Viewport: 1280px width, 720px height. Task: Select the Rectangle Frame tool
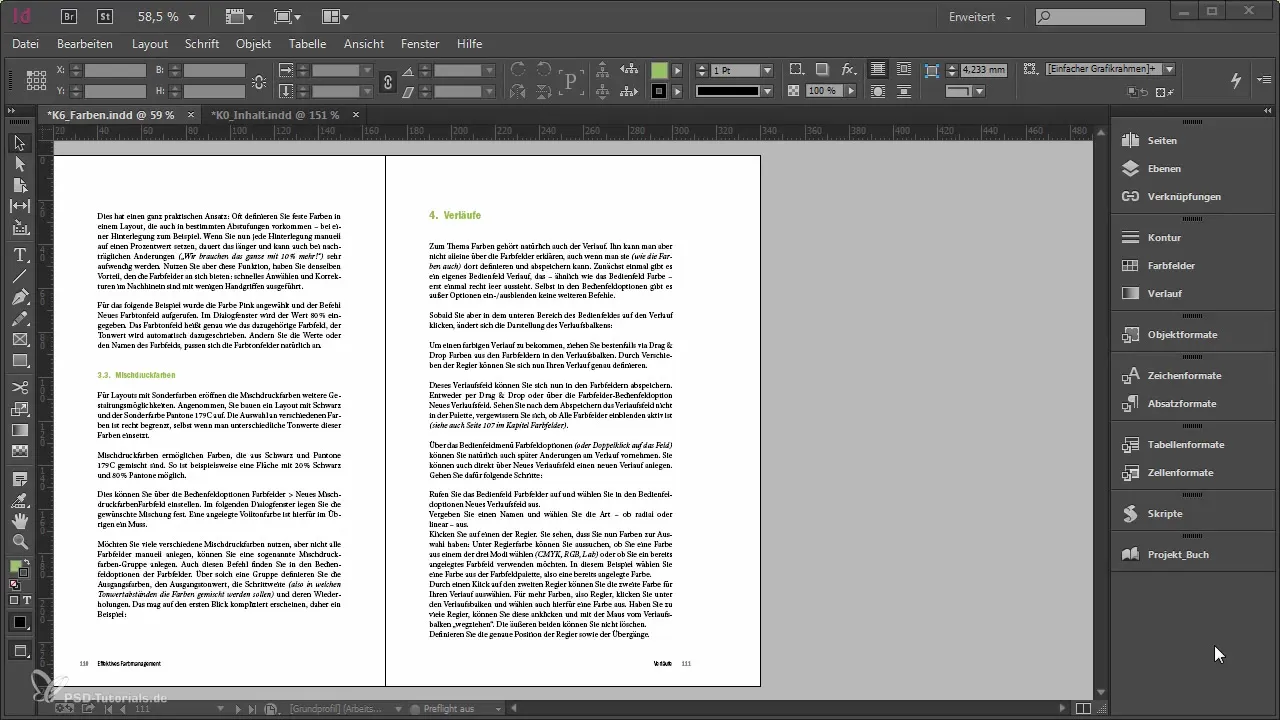[20, 339]
